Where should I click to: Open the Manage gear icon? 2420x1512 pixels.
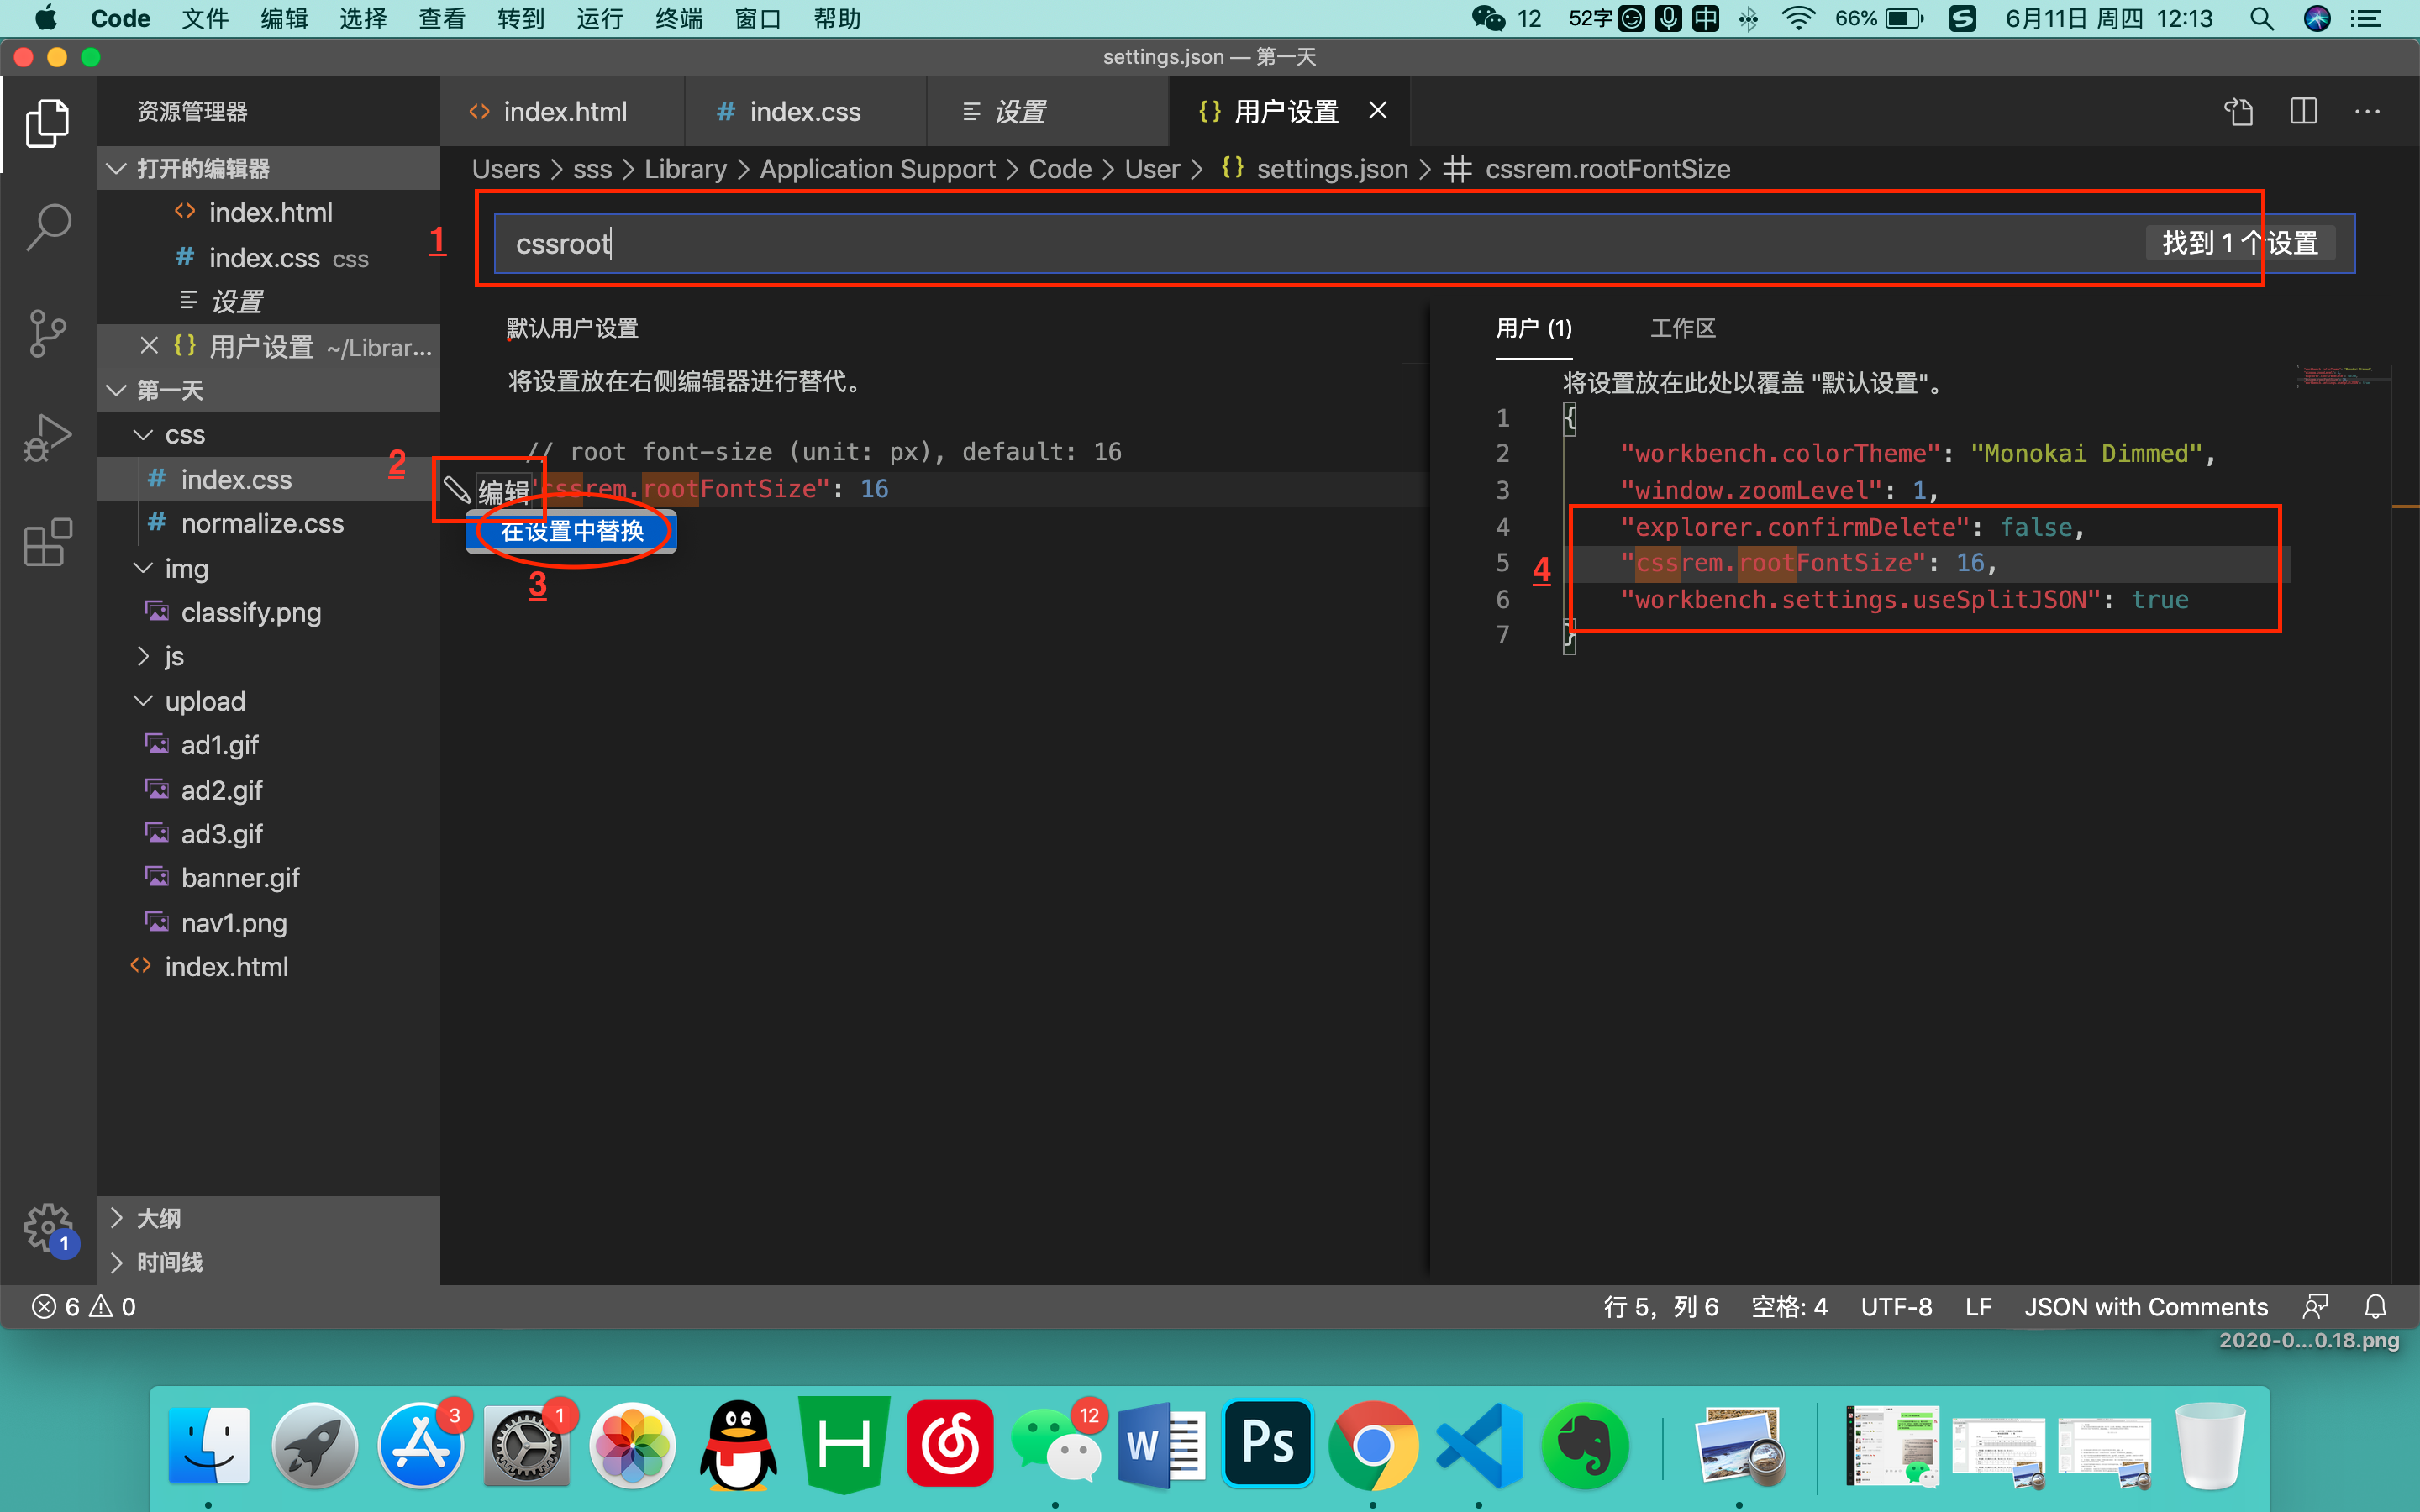[x=47, y=1228]
